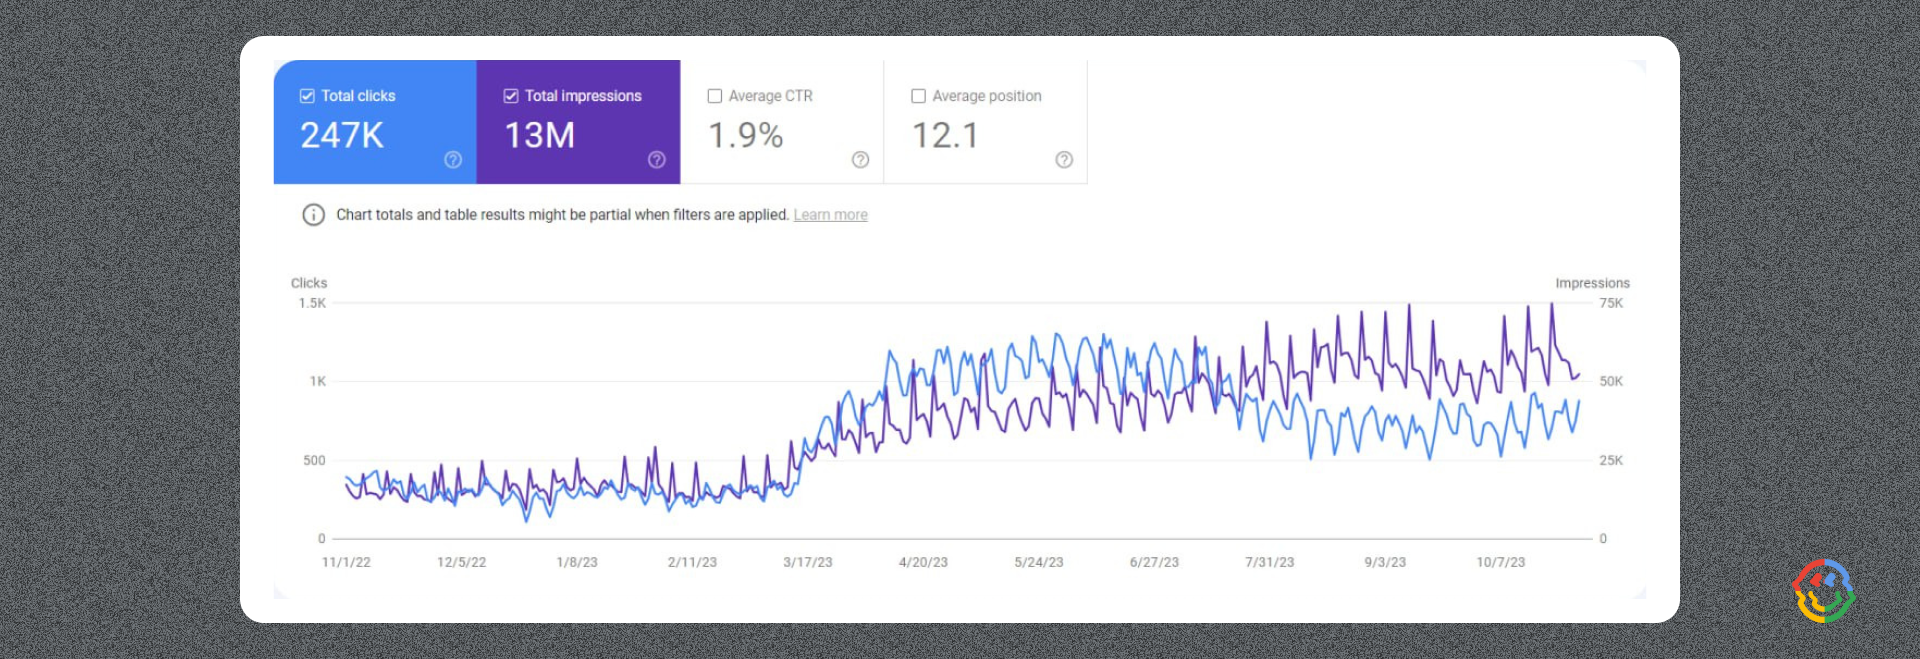Click help icon on Total impressions card
Screen dimensions: 1920x659
coord(657,160)
